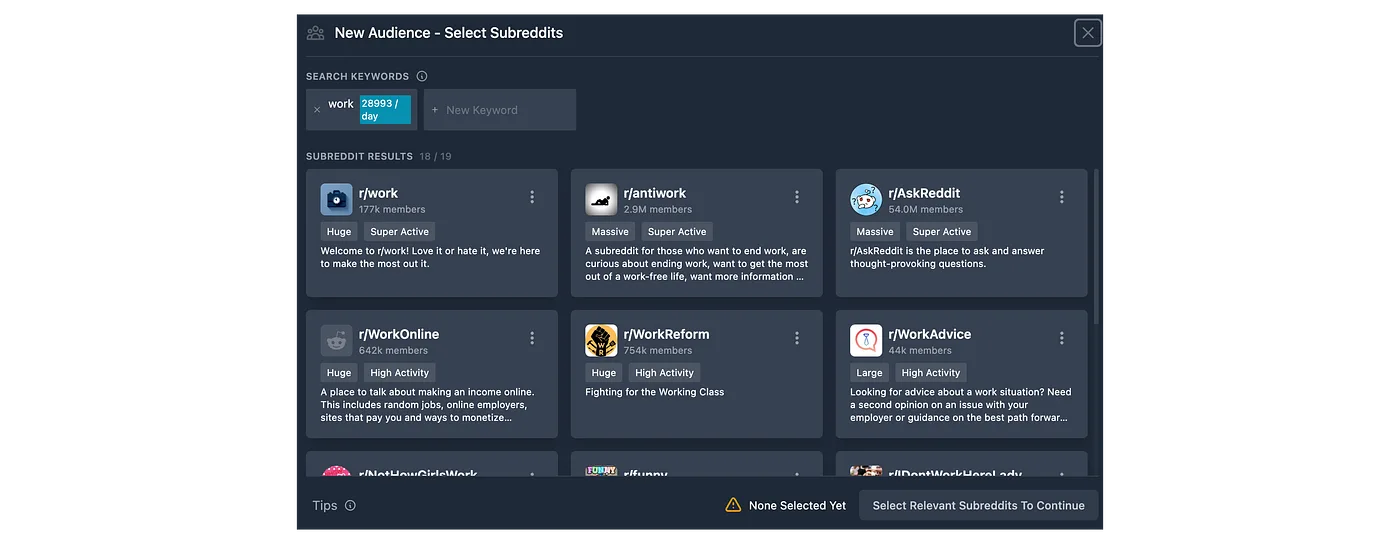Click the info icon beside Tips
This screenshot has height=544, width=1400.
point(350,506)
